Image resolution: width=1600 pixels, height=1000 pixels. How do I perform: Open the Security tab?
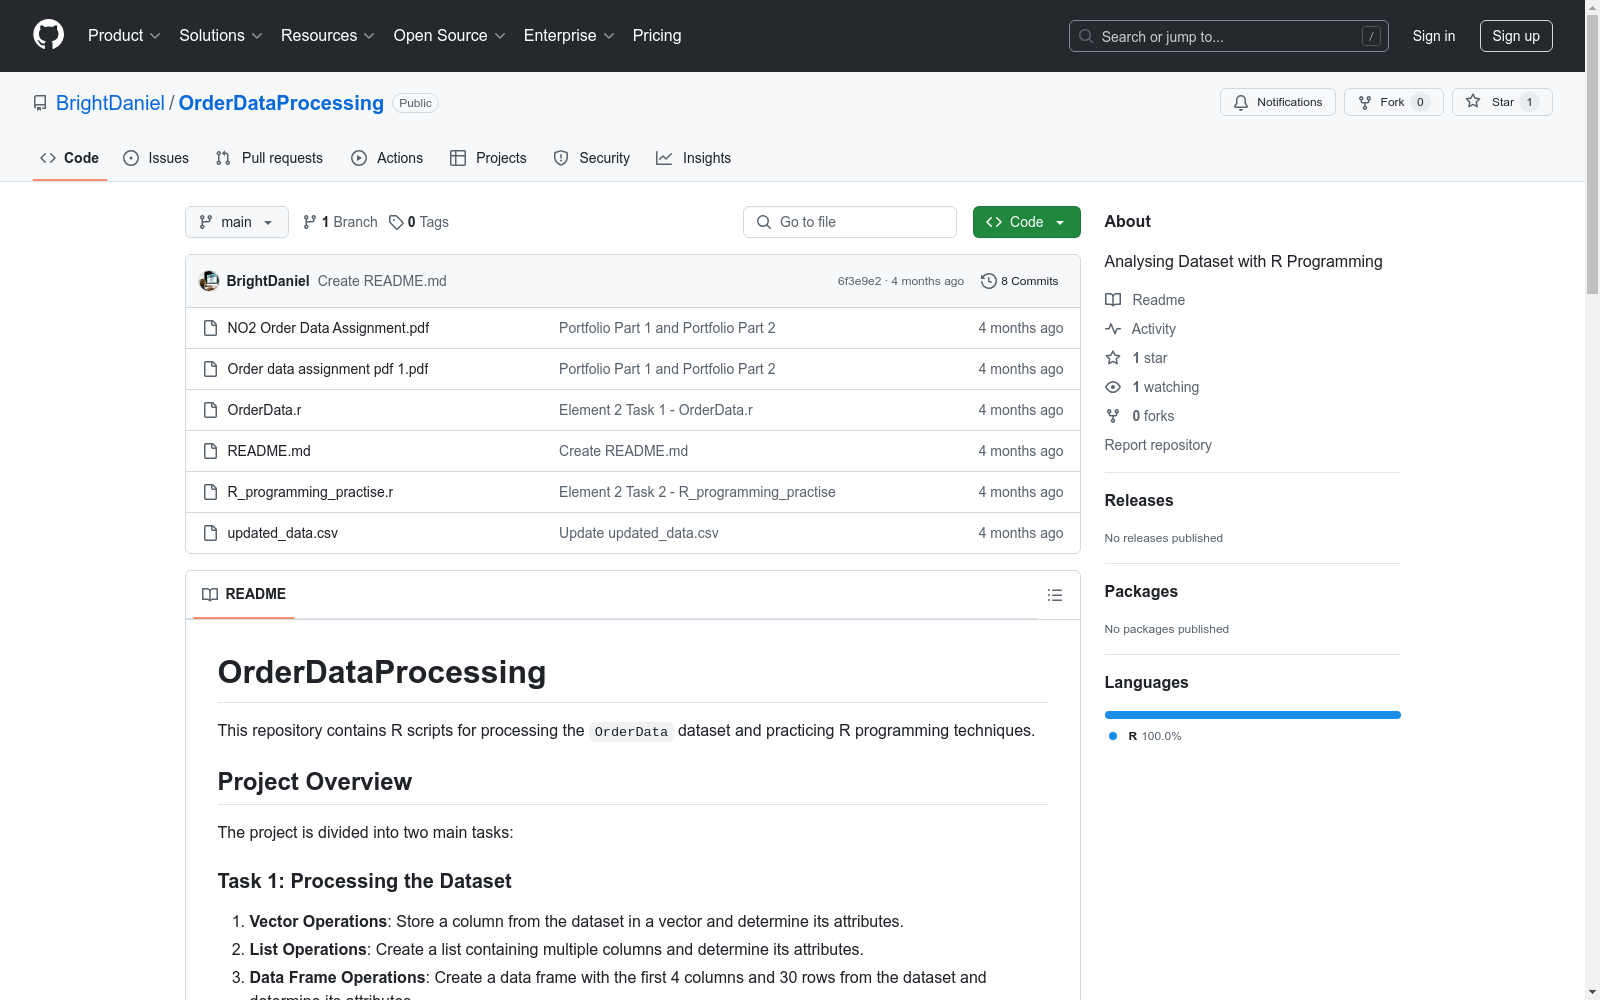point(592,158)
